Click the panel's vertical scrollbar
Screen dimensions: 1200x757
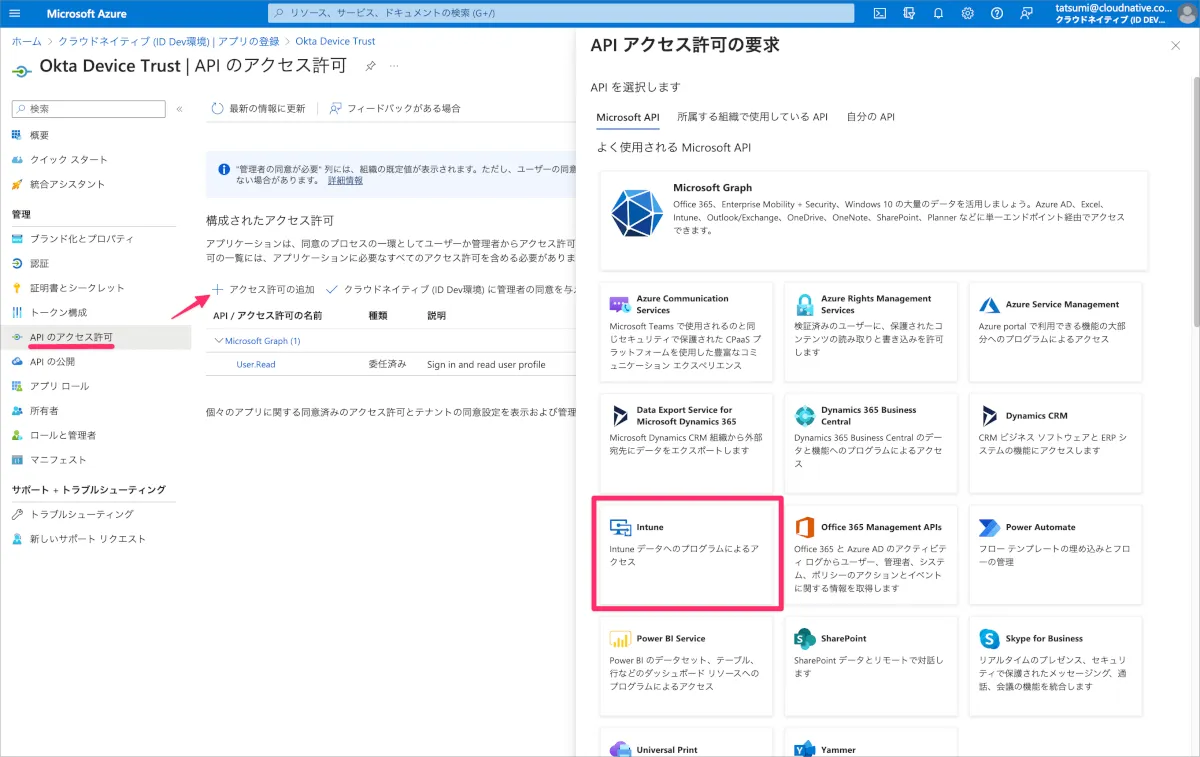[1195, 200]
